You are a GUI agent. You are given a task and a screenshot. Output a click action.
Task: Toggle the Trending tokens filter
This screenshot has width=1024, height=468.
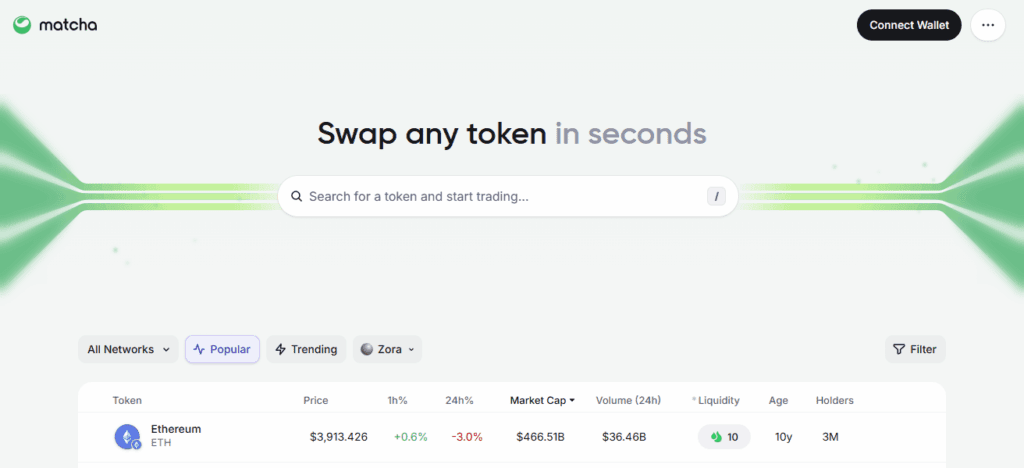tap(306, 349)
